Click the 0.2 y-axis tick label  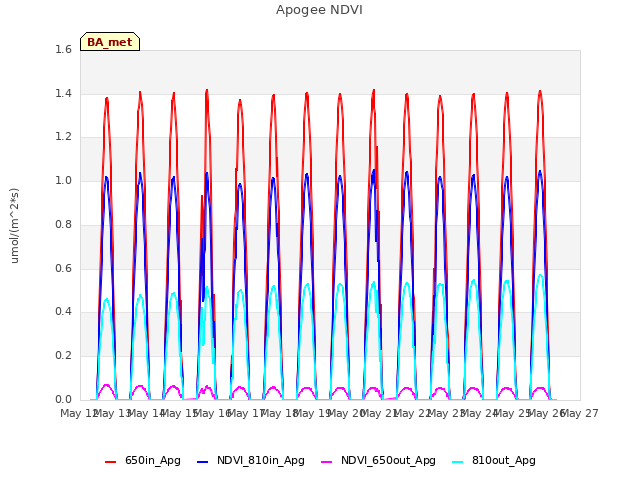pyautogui.click(x=63, y=356)
